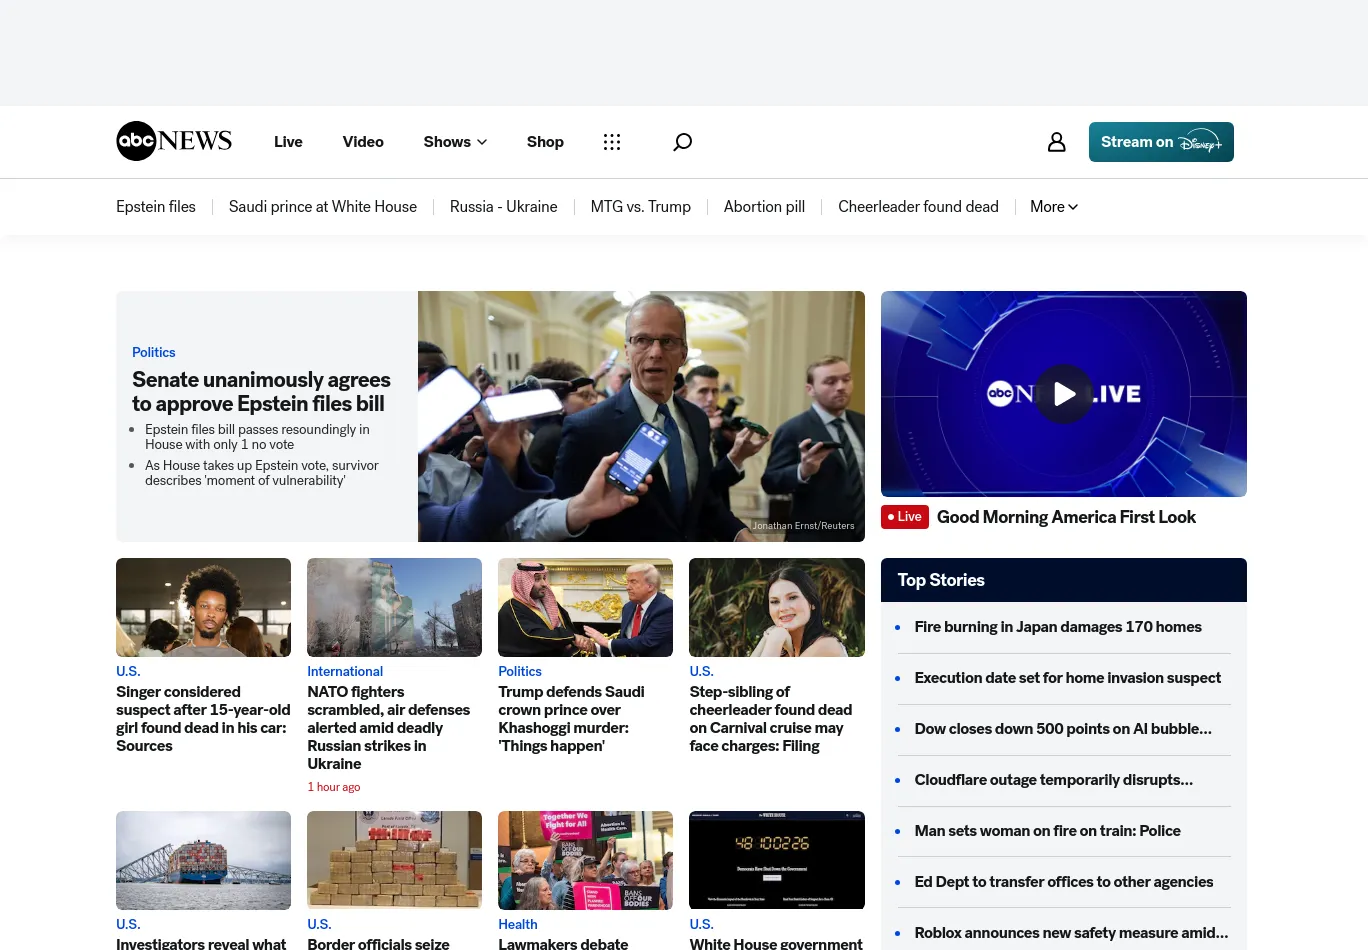Screen dimensions: 1368x950
Task: Play the ABC News Live video
Action: coord(1063,394)
